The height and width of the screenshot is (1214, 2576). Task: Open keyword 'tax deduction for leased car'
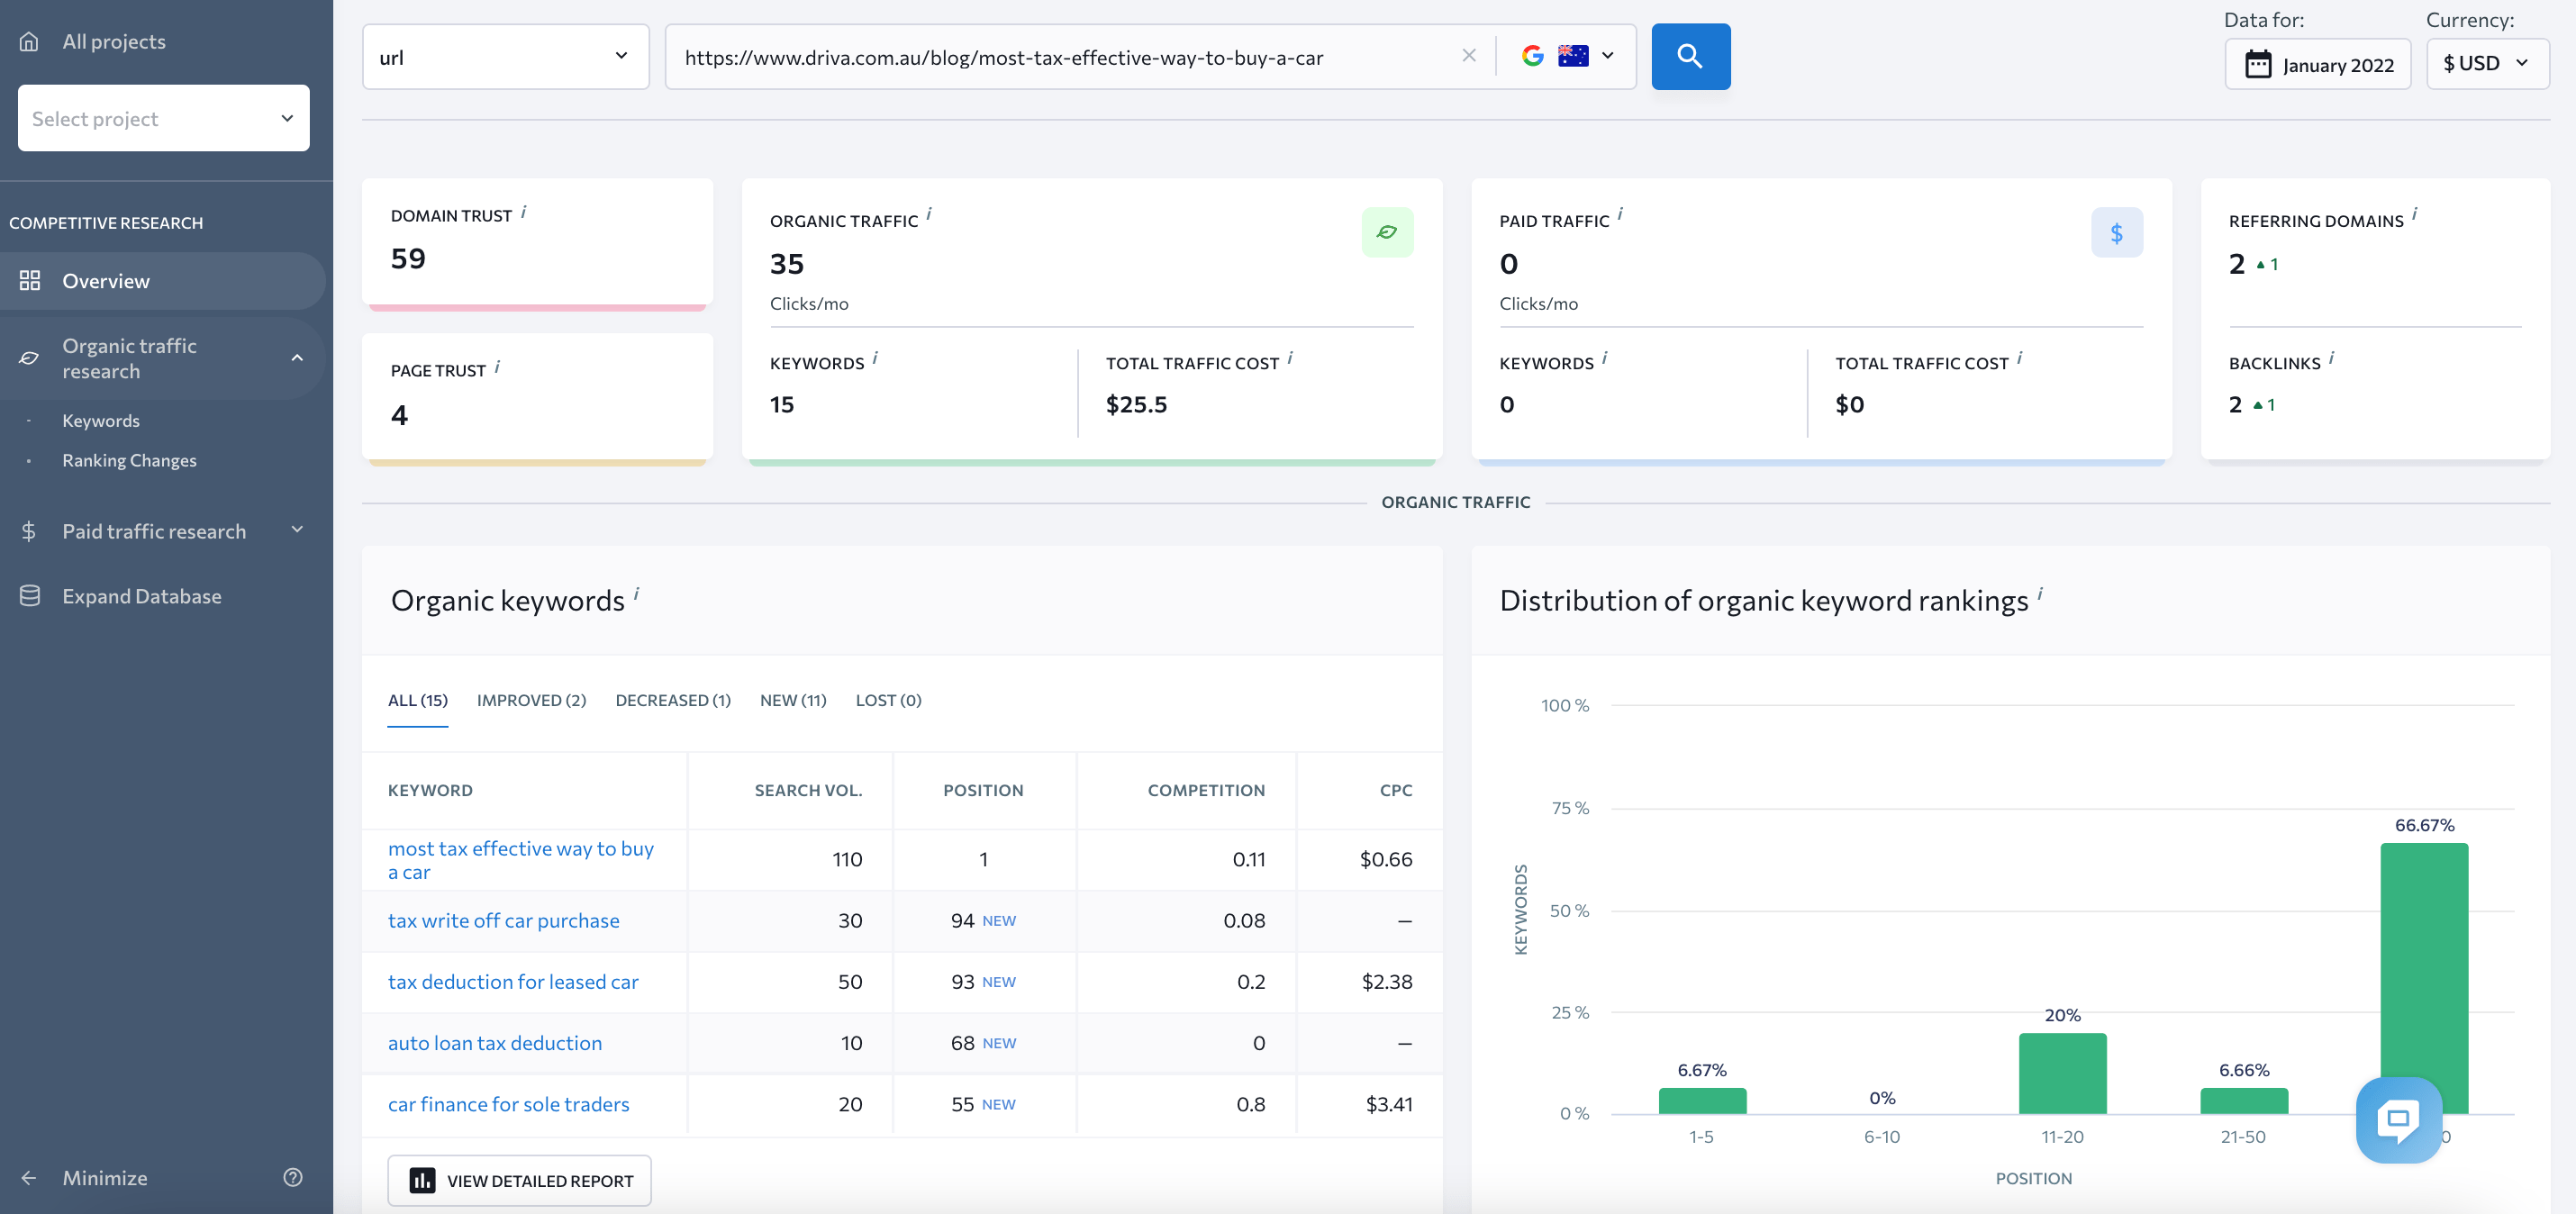pos(513,981)
